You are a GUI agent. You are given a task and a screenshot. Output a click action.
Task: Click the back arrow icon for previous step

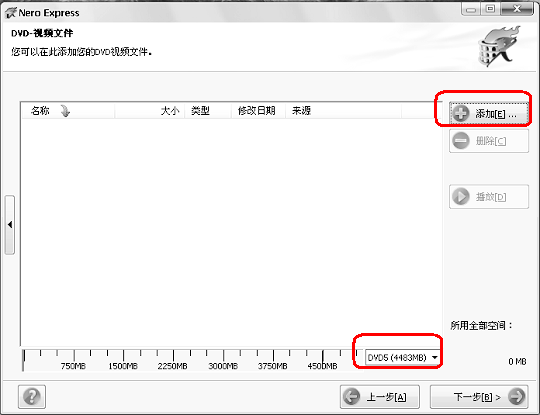(352, 396)
